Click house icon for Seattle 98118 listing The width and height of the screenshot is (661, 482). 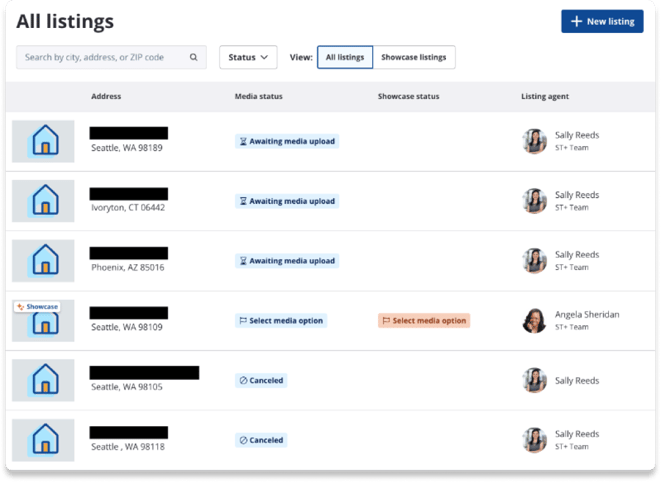43,439
